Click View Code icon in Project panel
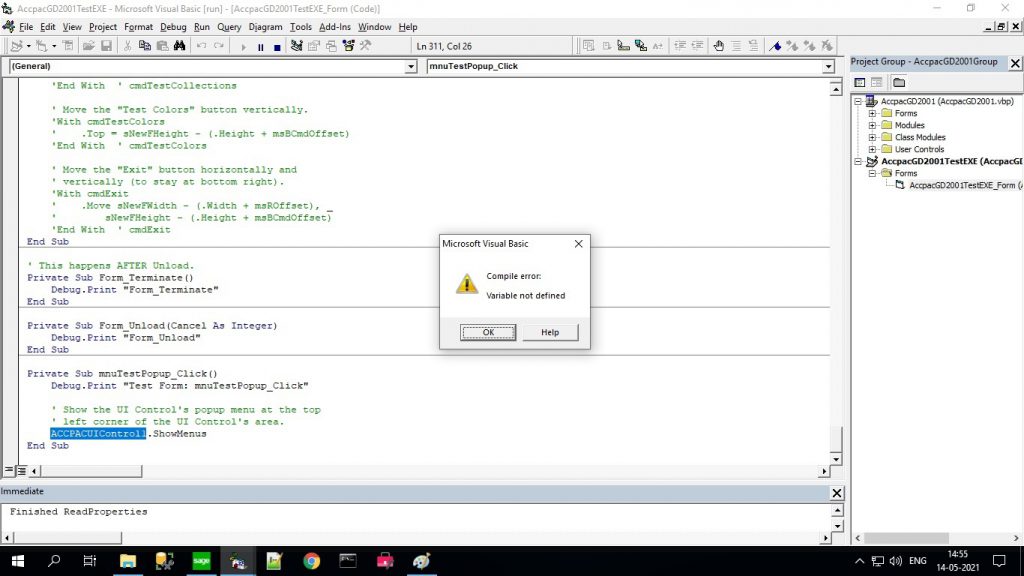1024x576 pixels. (x=859, y=82)
